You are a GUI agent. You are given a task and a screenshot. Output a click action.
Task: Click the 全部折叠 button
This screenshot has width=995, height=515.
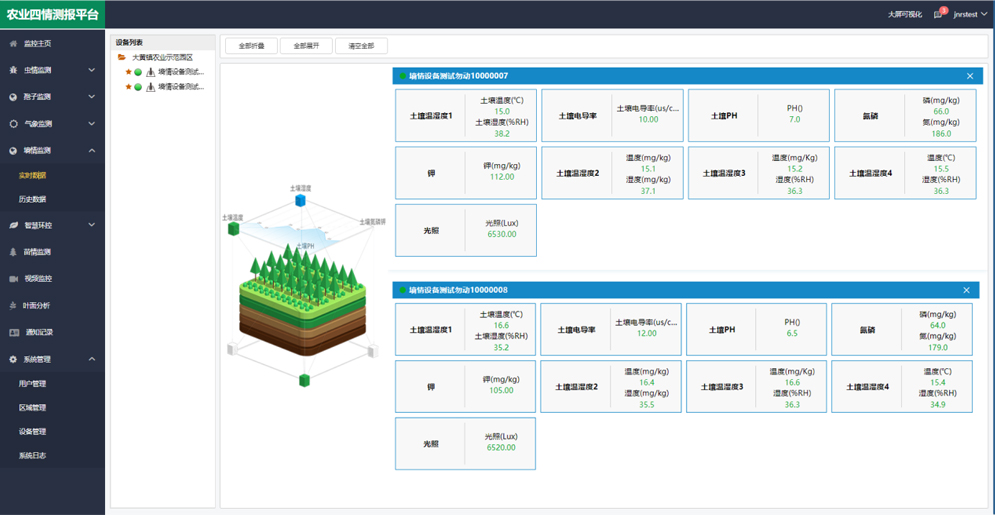[251, 46]
